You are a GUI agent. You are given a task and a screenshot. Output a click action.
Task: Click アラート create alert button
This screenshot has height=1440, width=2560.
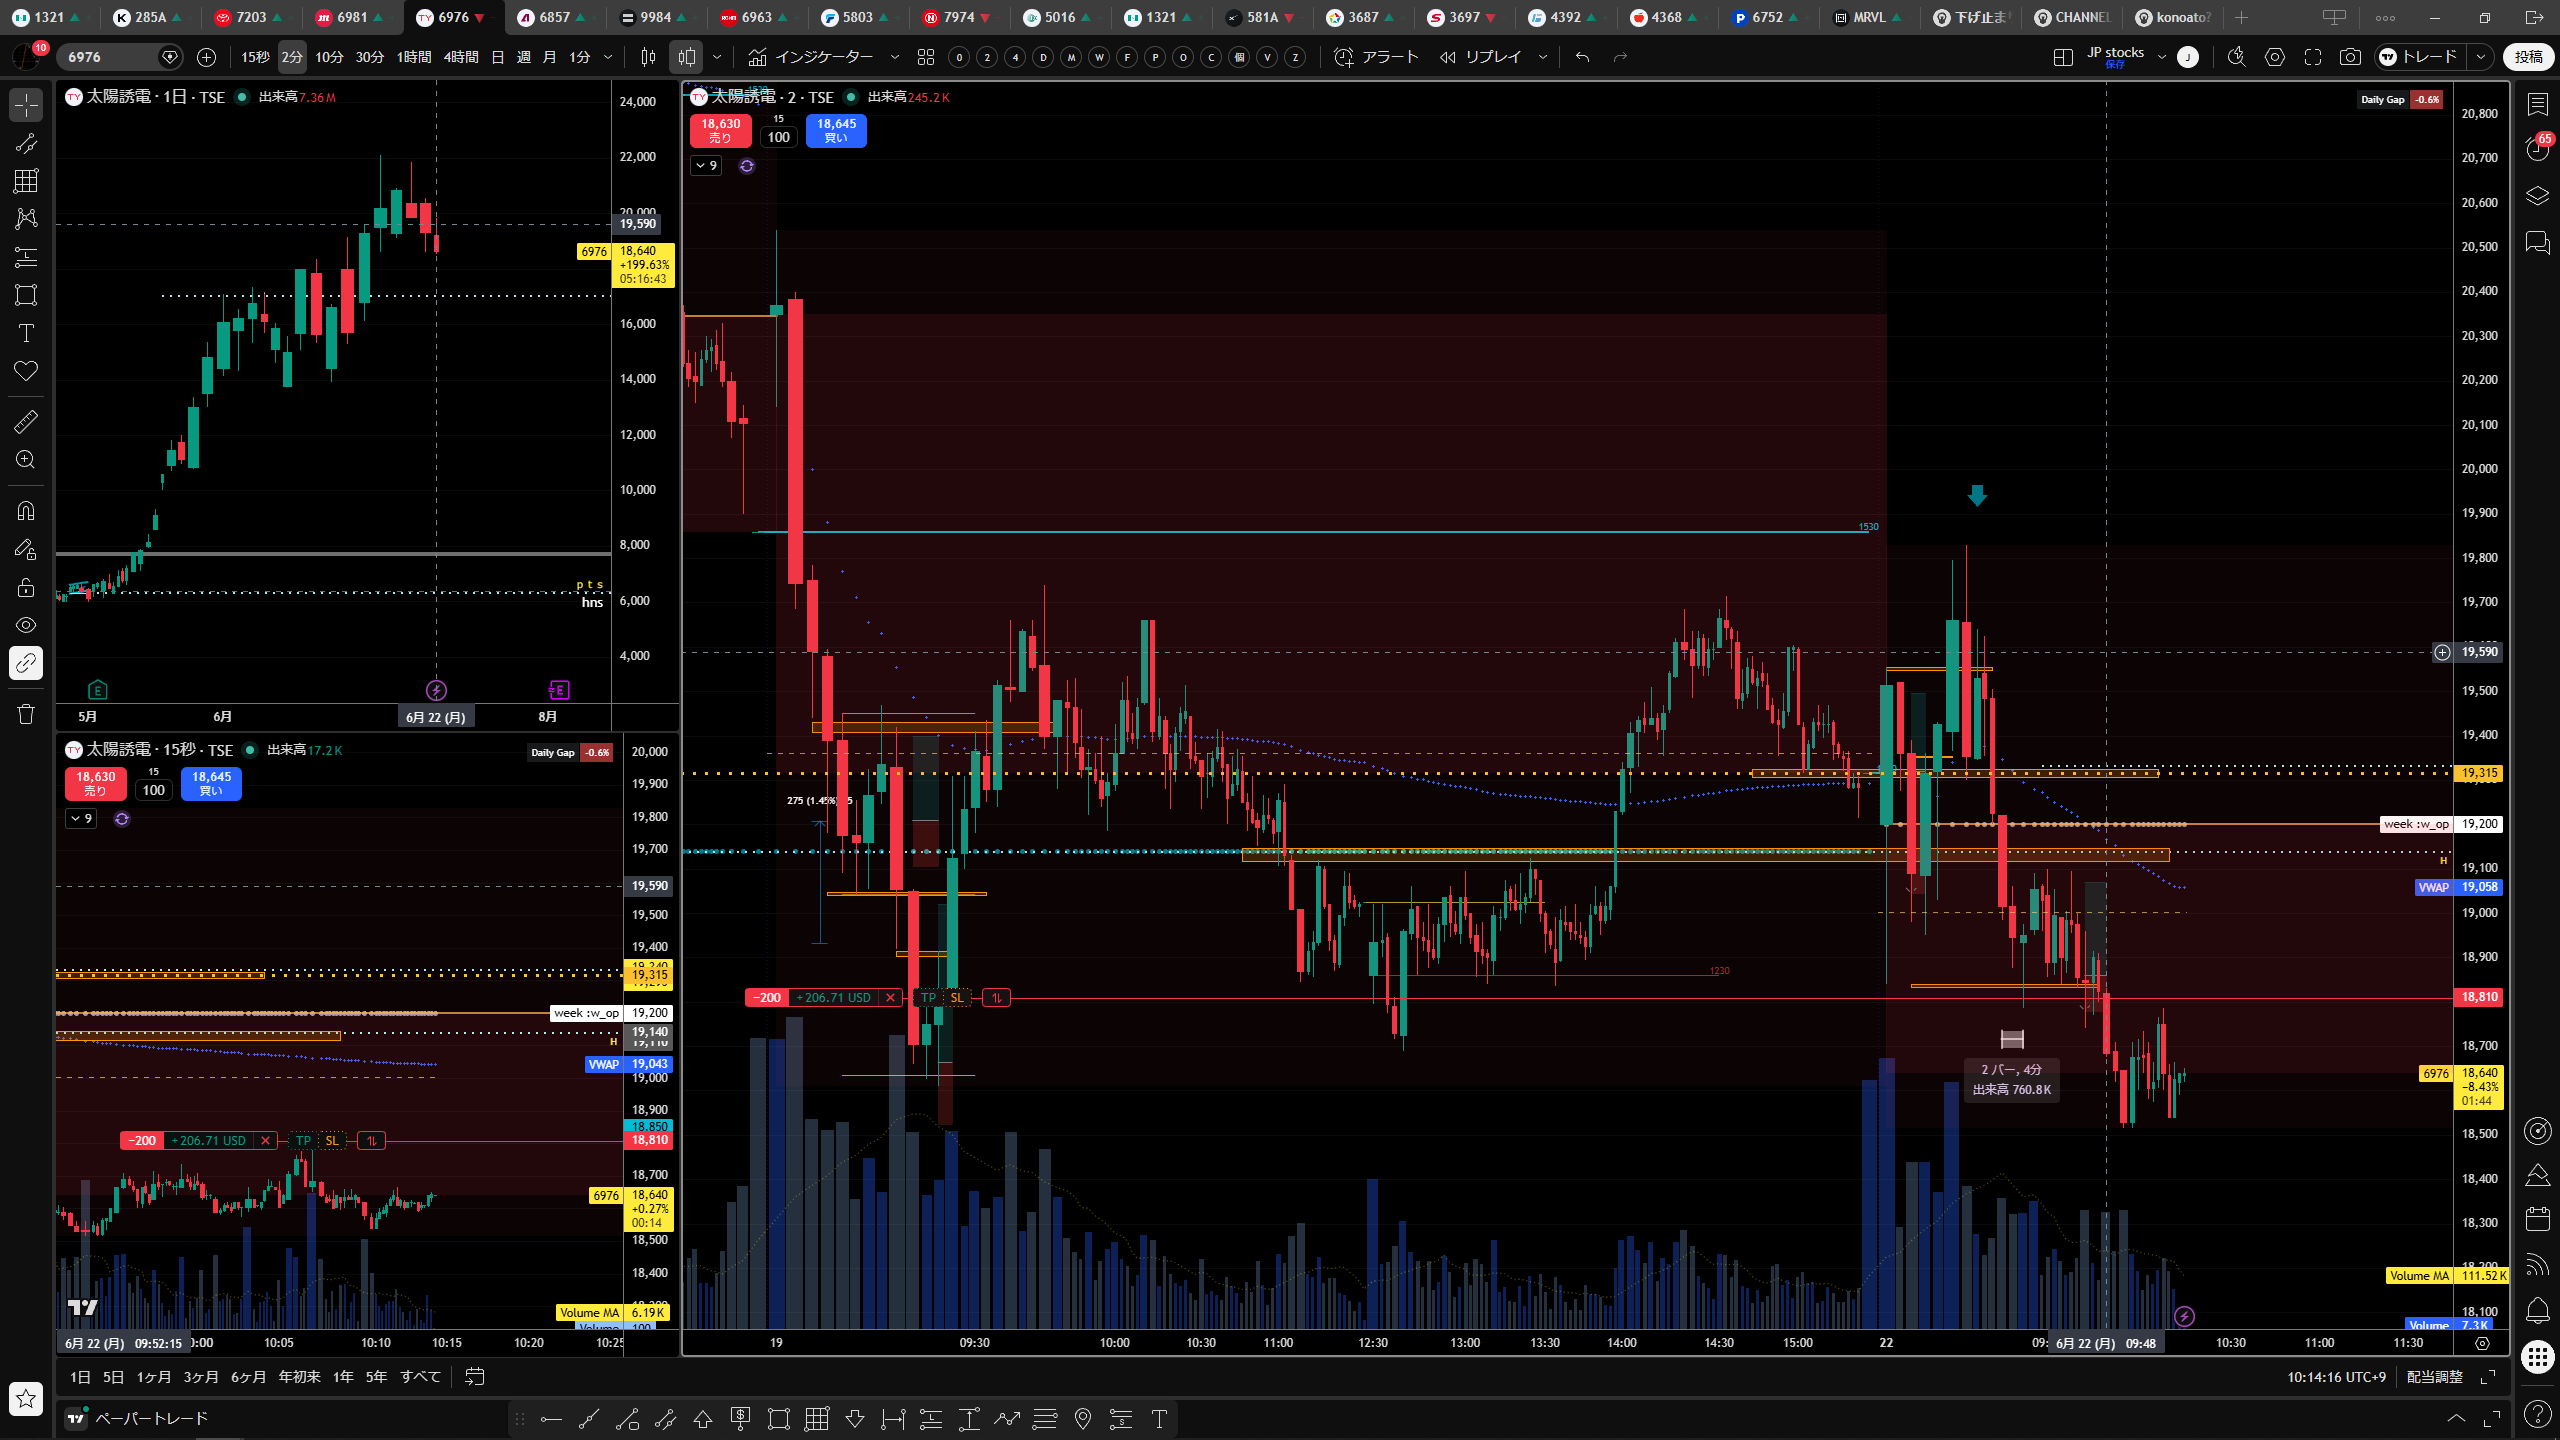point(1377,57)
